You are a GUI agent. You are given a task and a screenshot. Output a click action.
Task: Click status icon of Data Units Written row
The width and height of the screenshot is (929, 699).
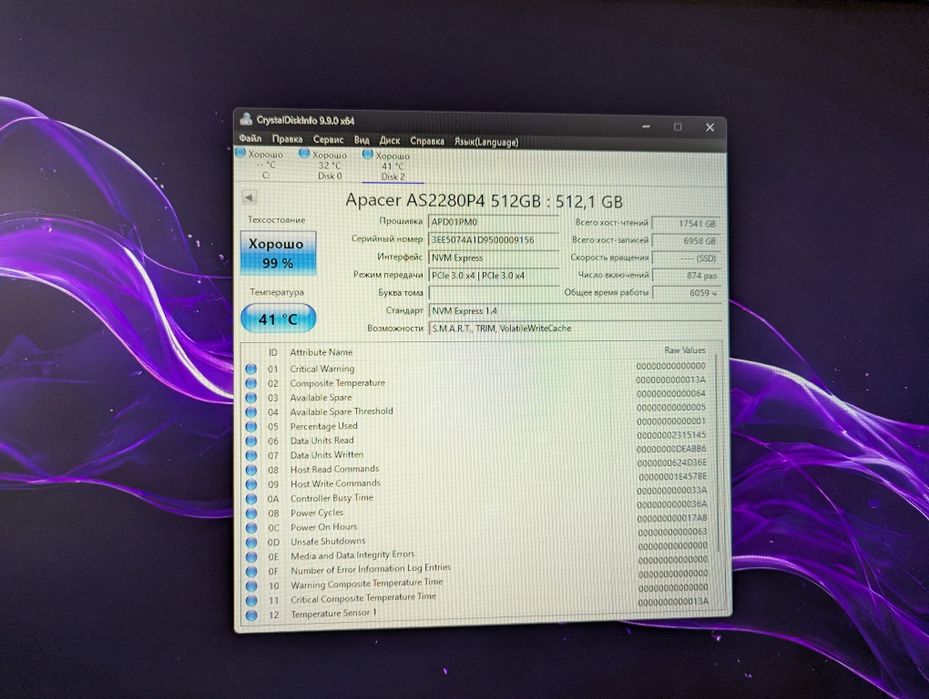point(251,456)
